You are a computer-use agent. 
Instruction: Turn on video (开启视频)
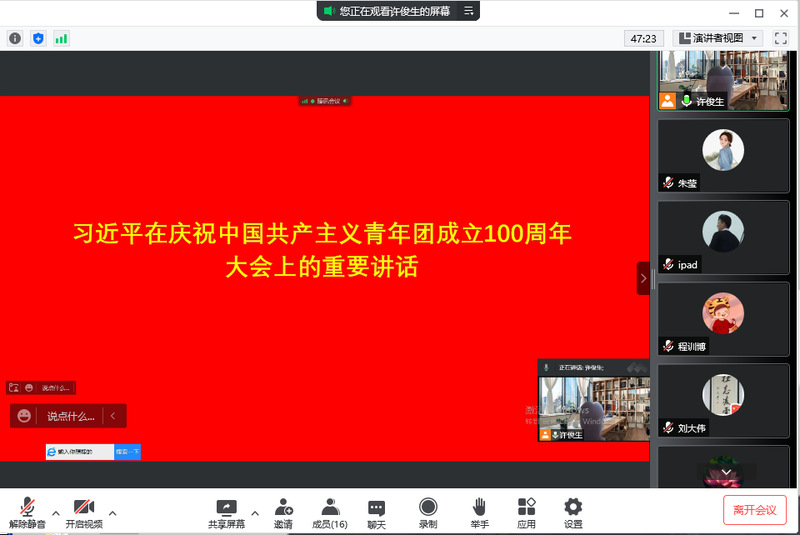click(84, 513)
